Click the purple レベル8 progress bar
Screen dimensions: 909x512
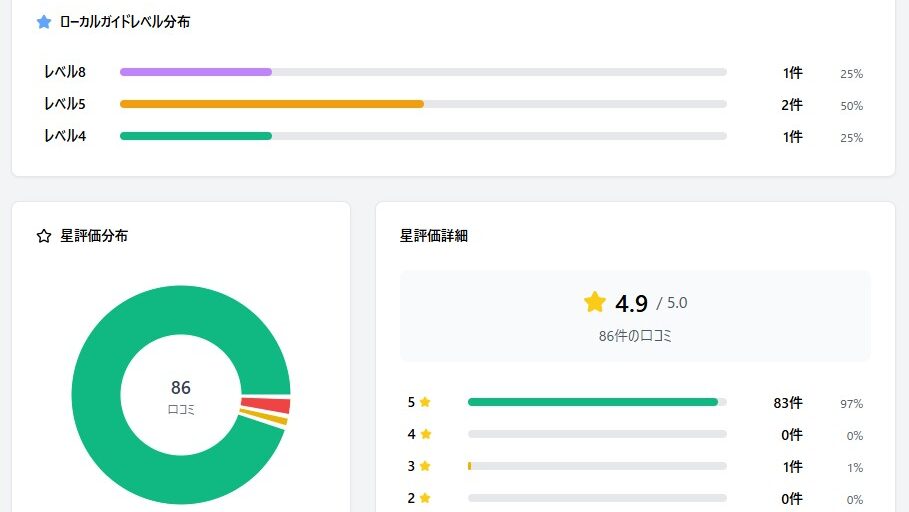point(196,72)
